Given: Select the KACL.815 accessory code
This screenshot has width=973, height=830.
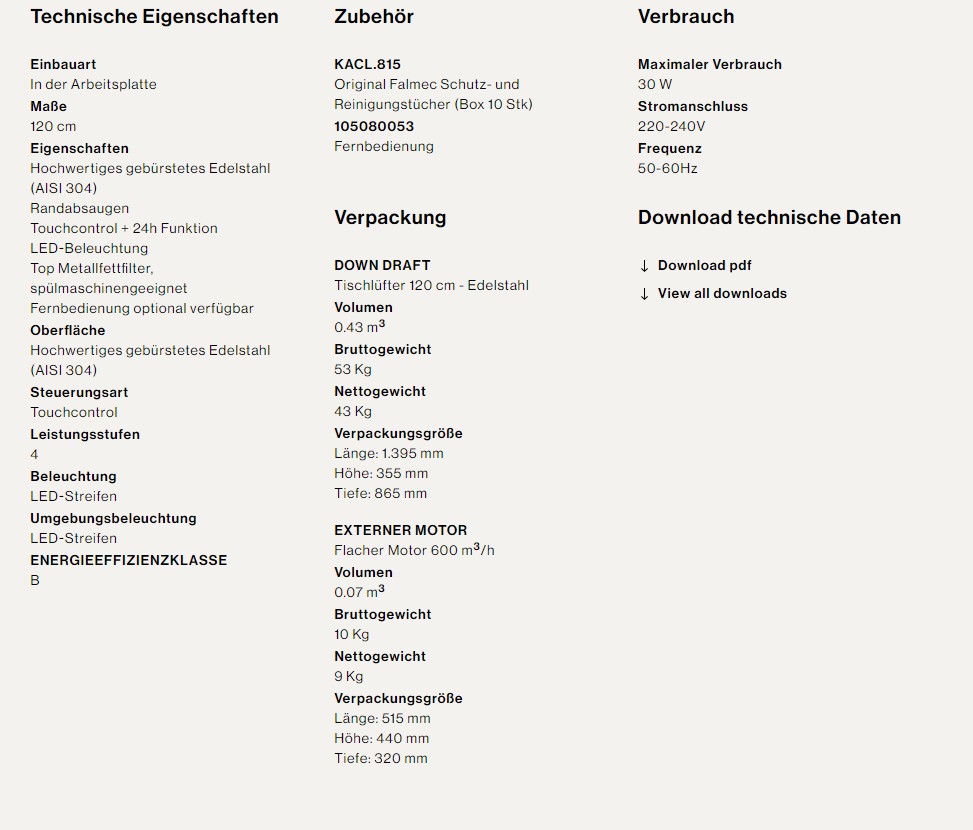Looking at the screenshot, I should [367, 64].
